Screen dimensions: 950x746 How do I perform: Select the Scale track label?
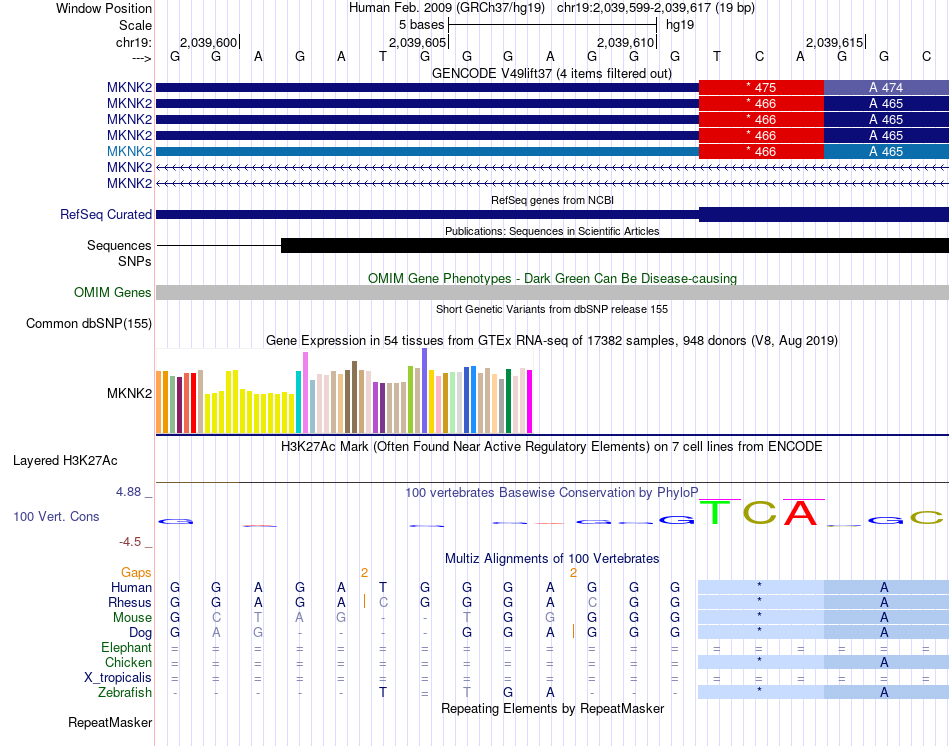[135, 25]
